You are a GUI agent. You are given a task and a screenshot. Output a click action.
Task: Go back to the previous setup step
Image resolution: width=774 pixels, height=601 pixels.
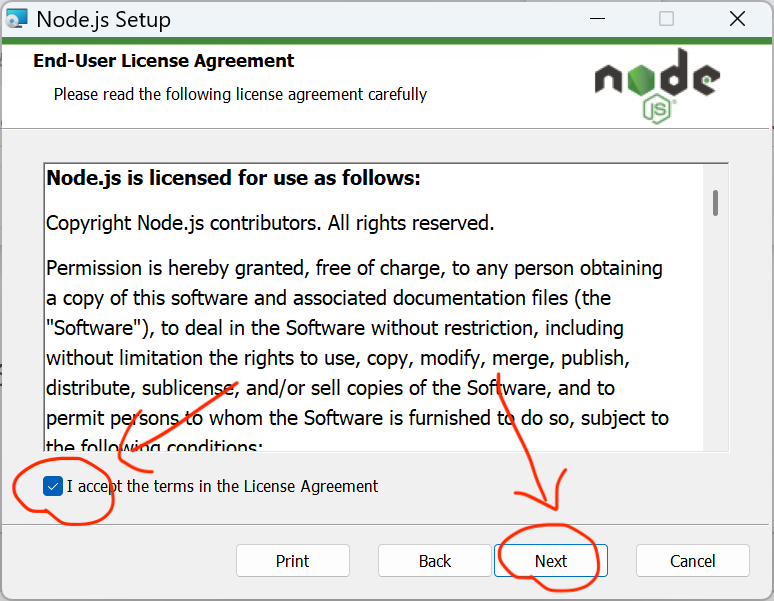pos(435,561)
